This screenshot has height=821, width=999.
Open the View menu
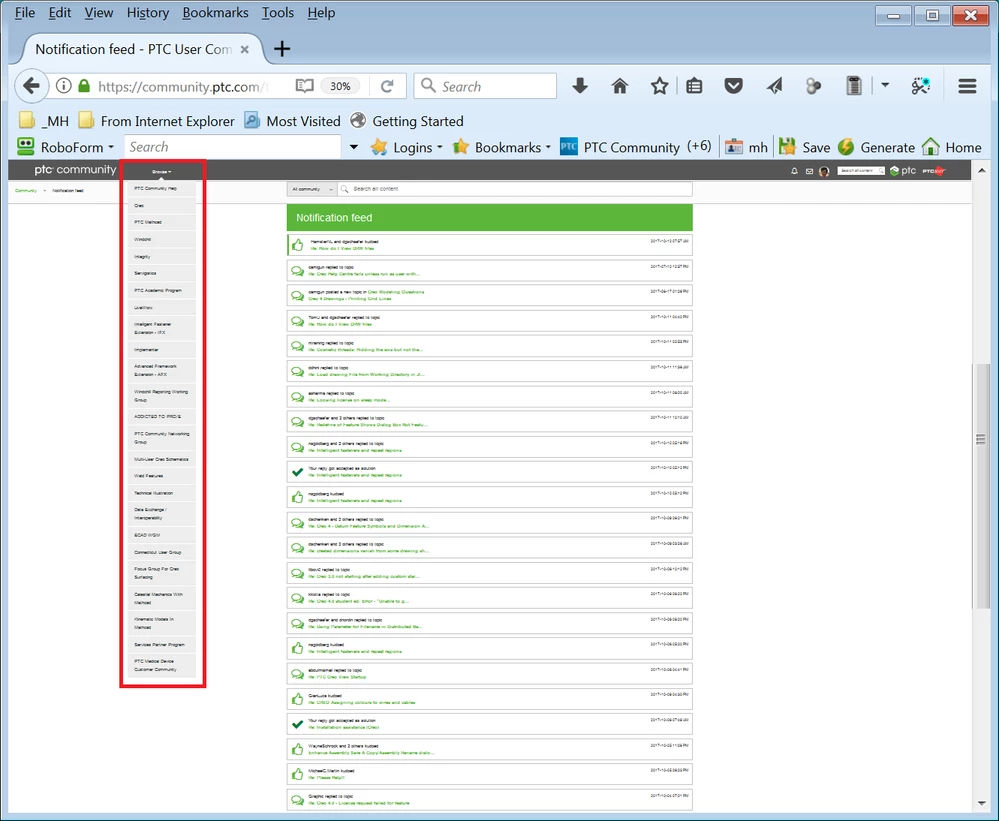click(99, 13)
